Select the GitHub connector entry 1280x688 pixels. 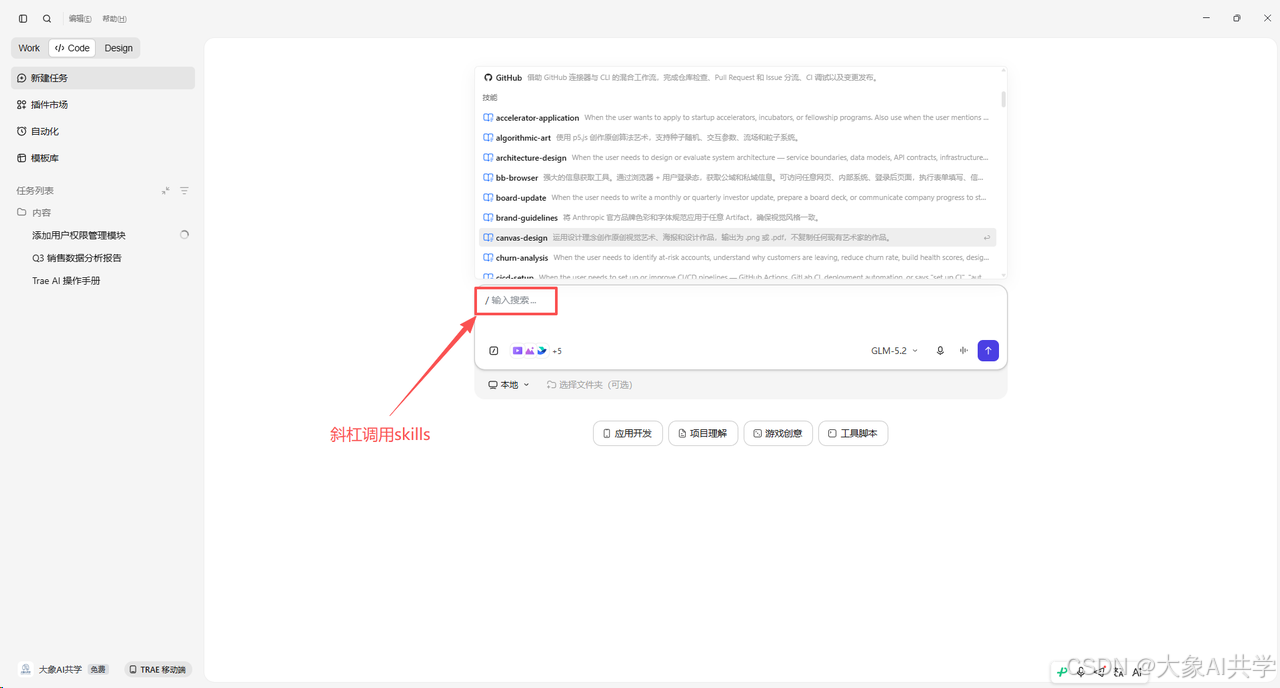click(736, 77)
